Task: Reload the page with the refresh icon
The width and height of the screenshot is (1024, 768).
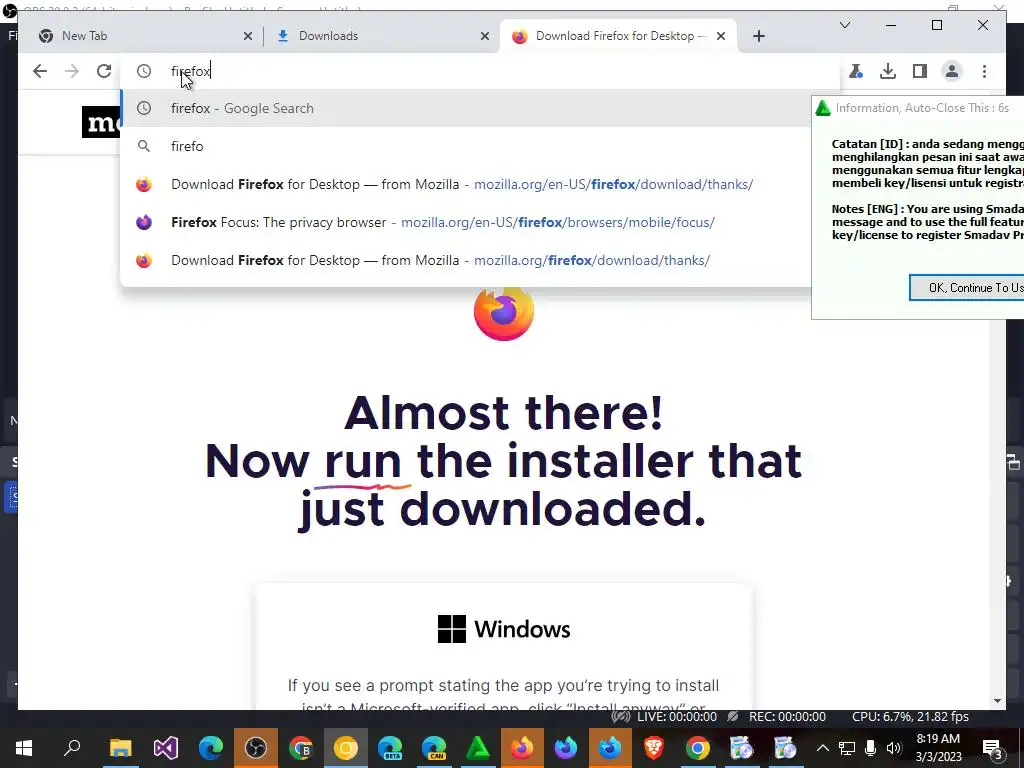Action: tap(104, 71)
